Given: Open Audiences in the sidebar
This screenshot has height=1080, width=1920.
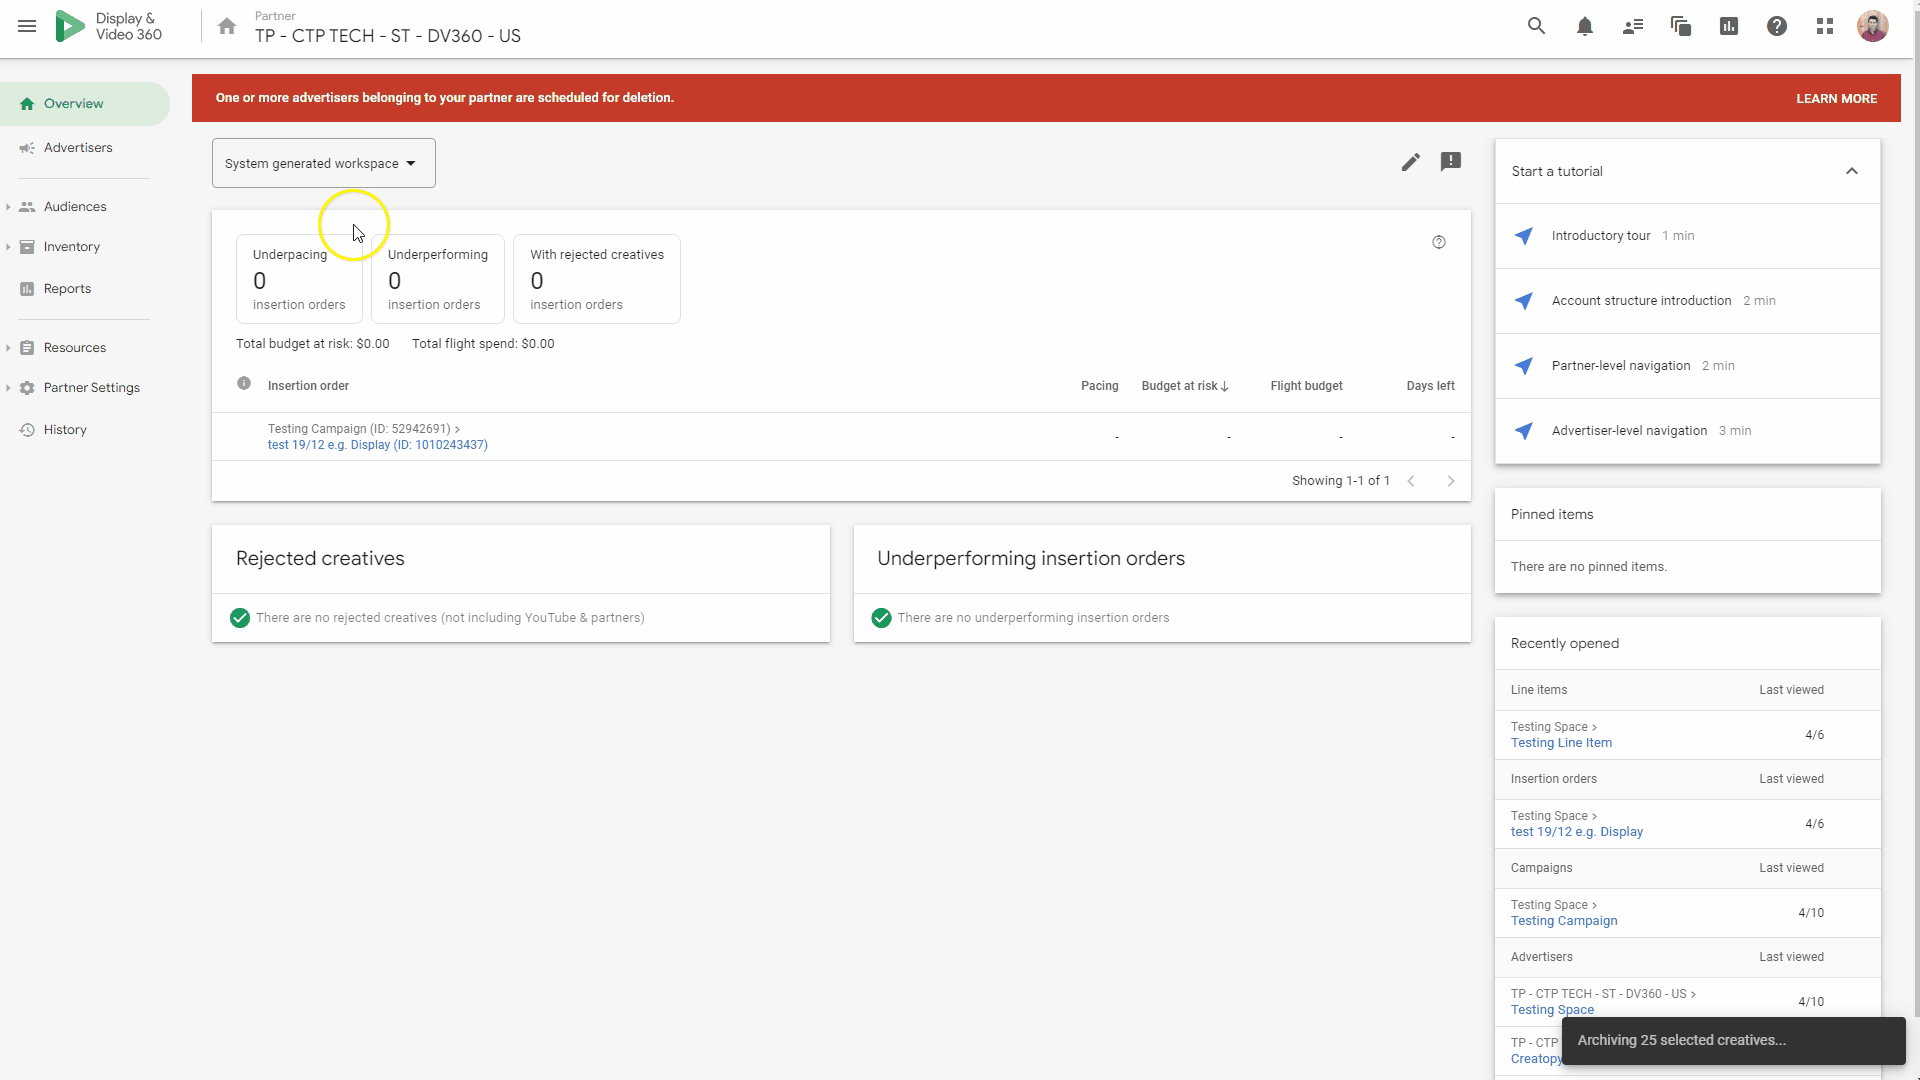Looking at the screenshot, I should pyautogui.click(x=75, y=207).
